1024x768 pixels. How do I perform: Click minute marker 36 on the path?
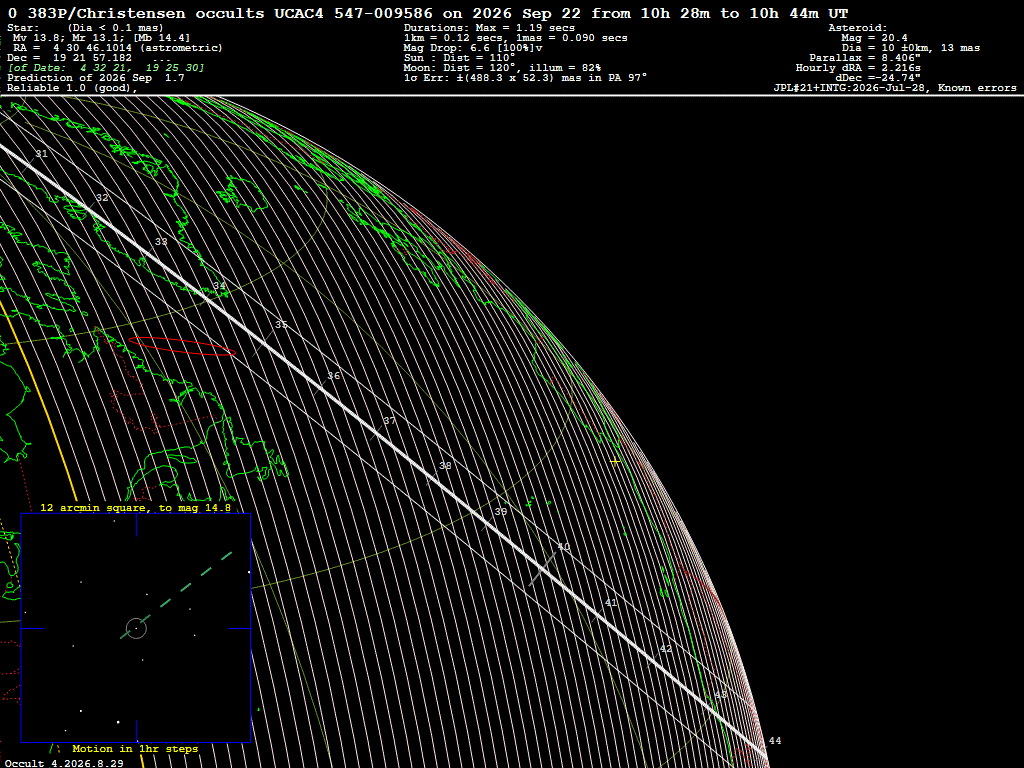pos(334,376)
